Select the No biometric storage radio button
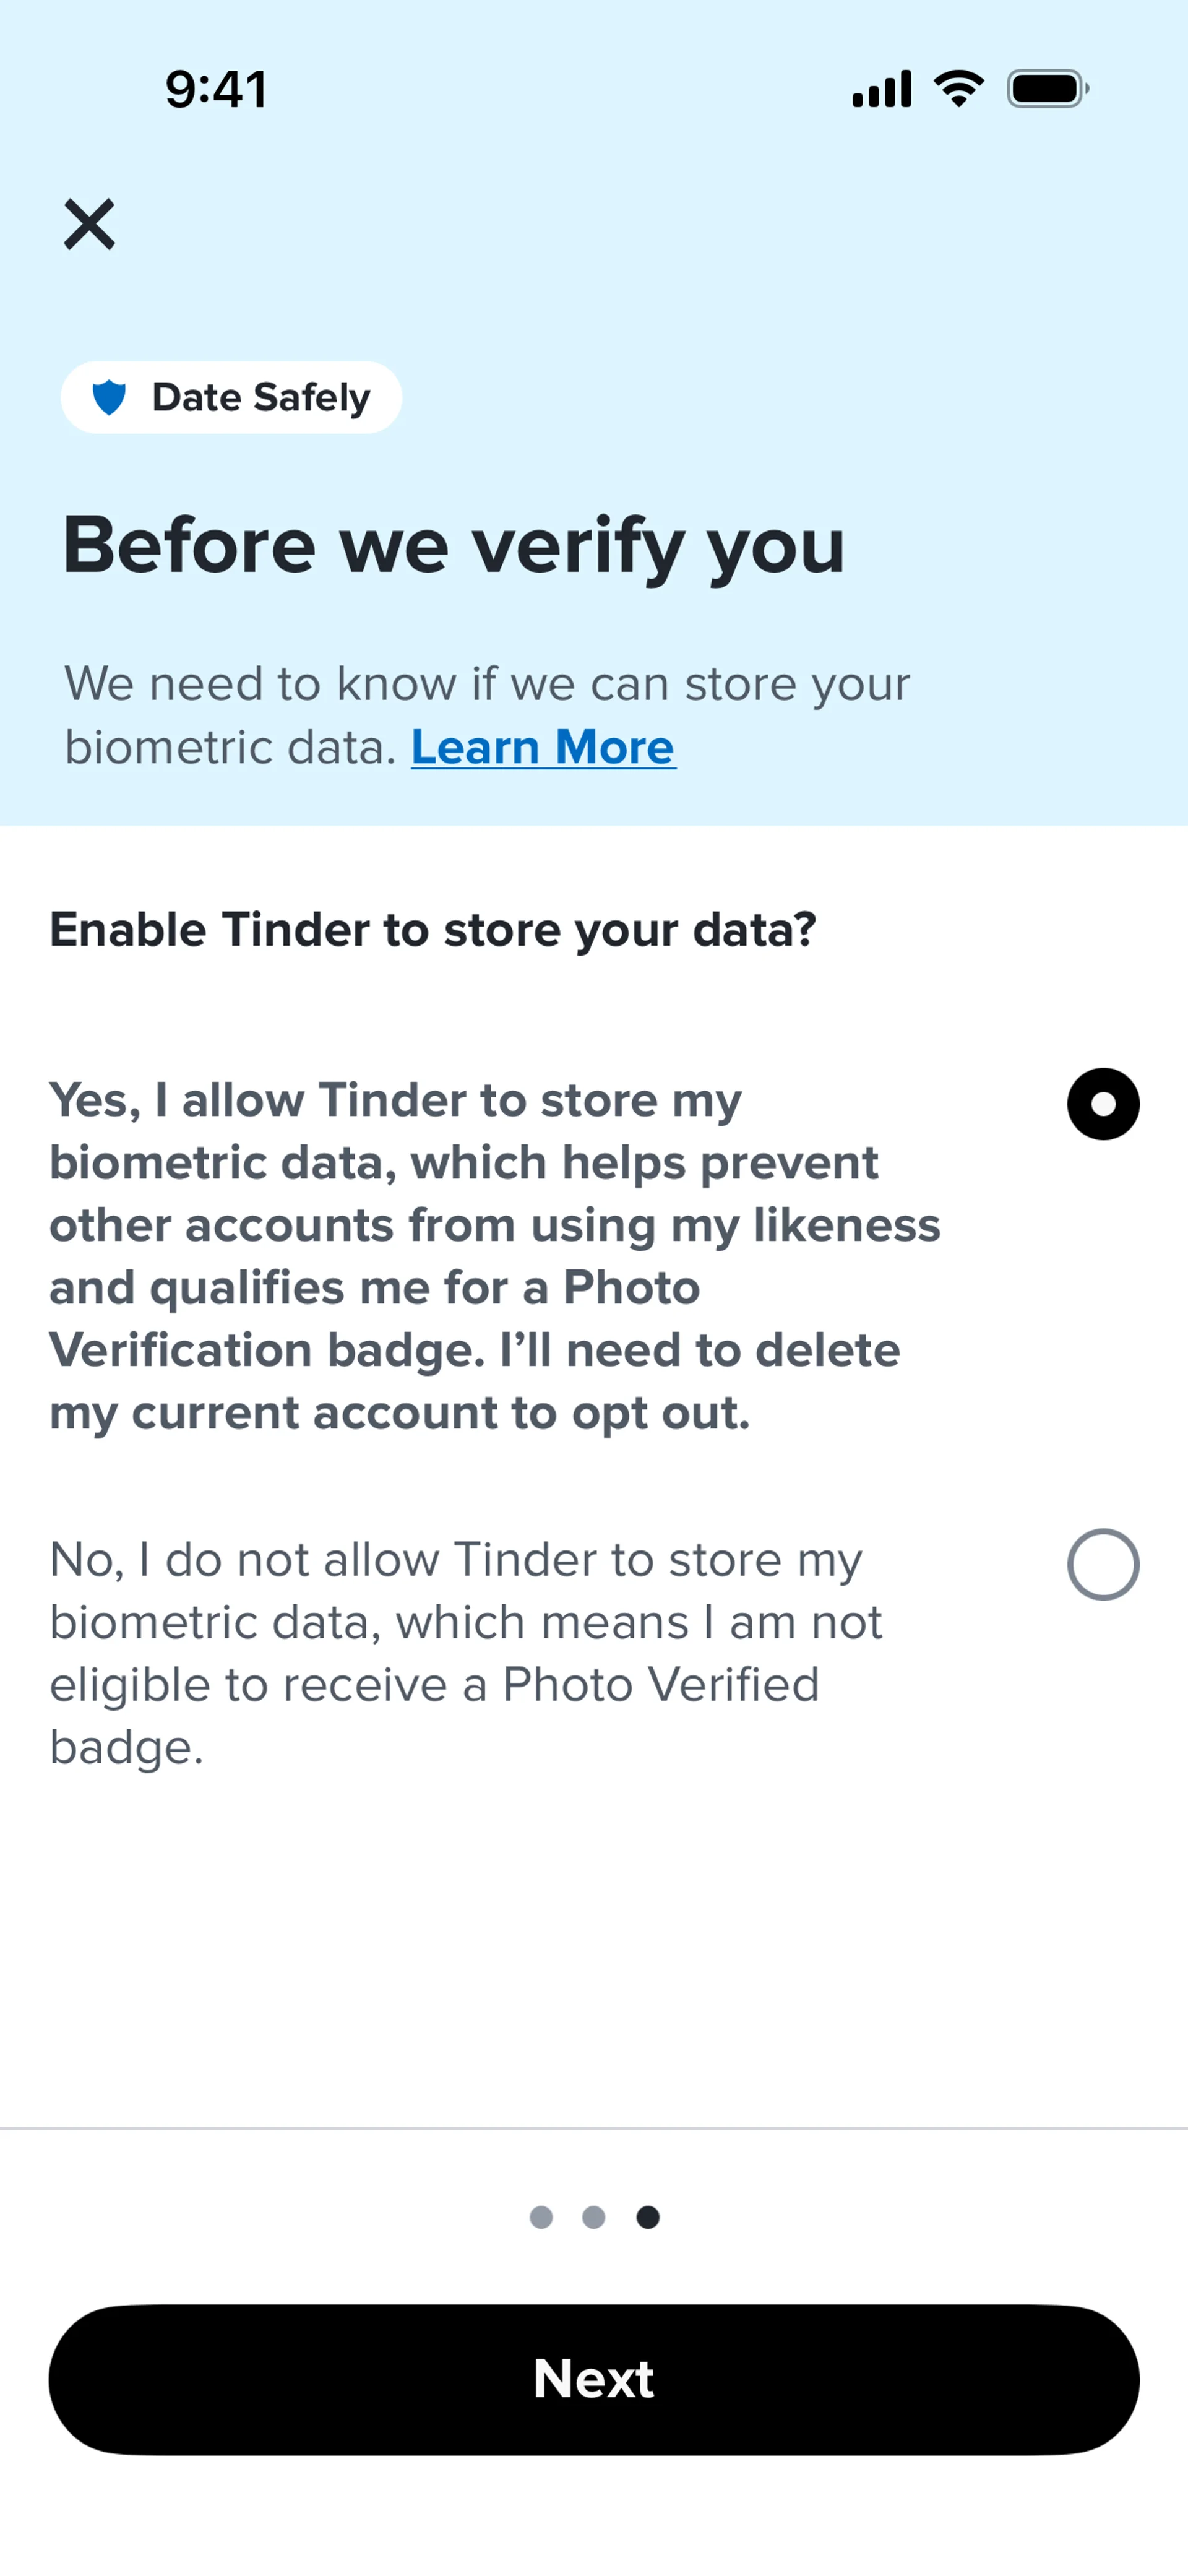Viewport: 1188px width, 2576px height. [x=1103, y=1564]
